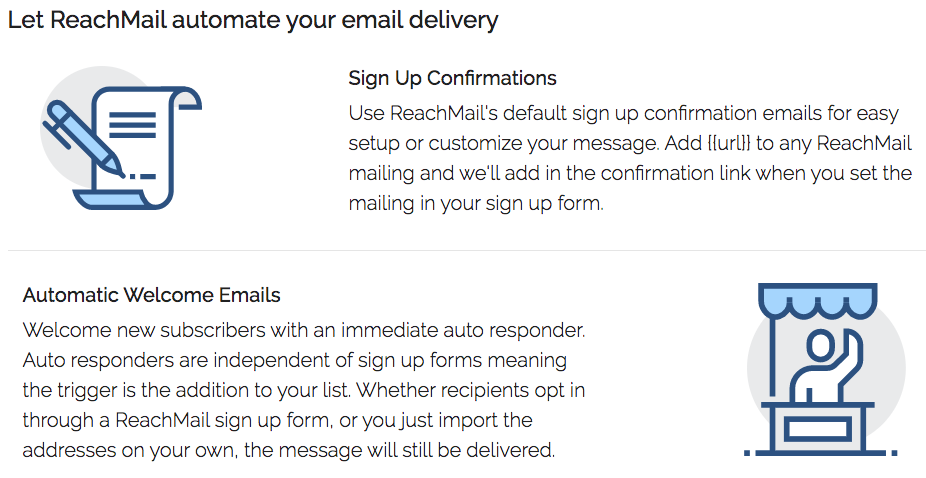Click the "Automatic Welcome Emails" heading

151,295
